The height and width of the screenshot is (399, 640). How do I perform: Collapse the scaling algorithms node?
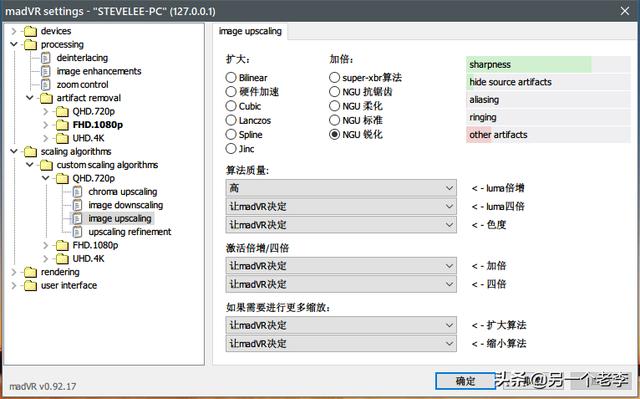point(14,151)
